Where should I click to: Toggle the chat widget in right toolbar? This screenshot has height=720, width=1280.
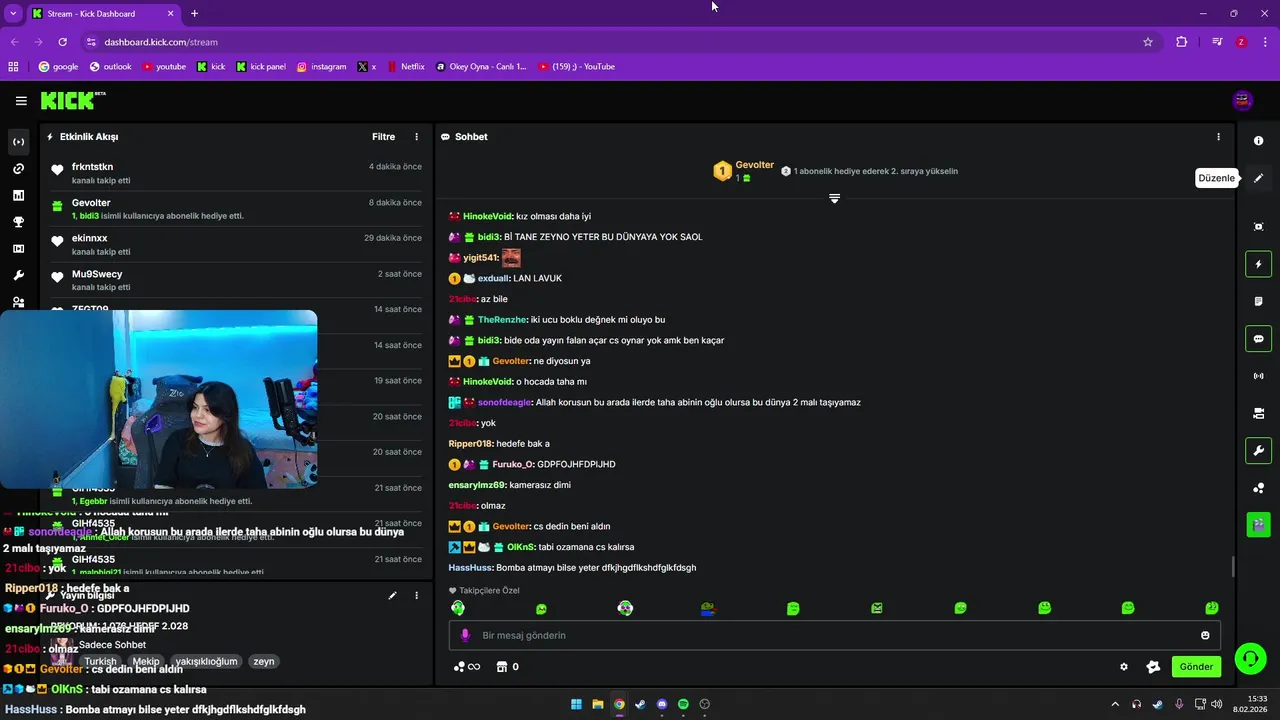pyautogui.click(x=1259, y=339)
